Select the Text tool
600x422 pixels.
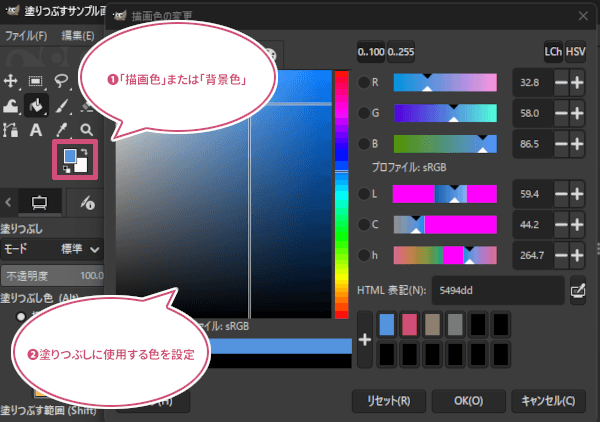pos(36,130)
